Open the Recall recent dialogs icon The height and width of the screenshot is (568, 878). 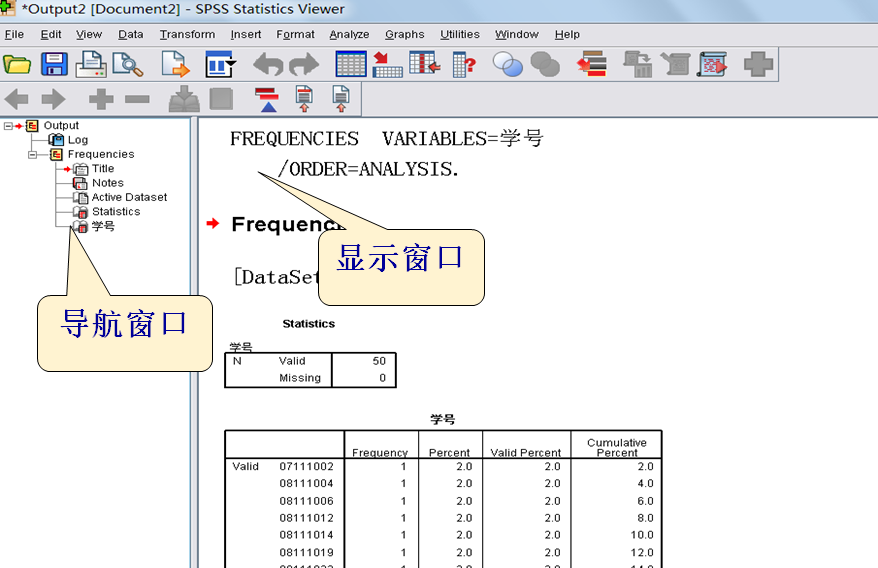point(220,64)
